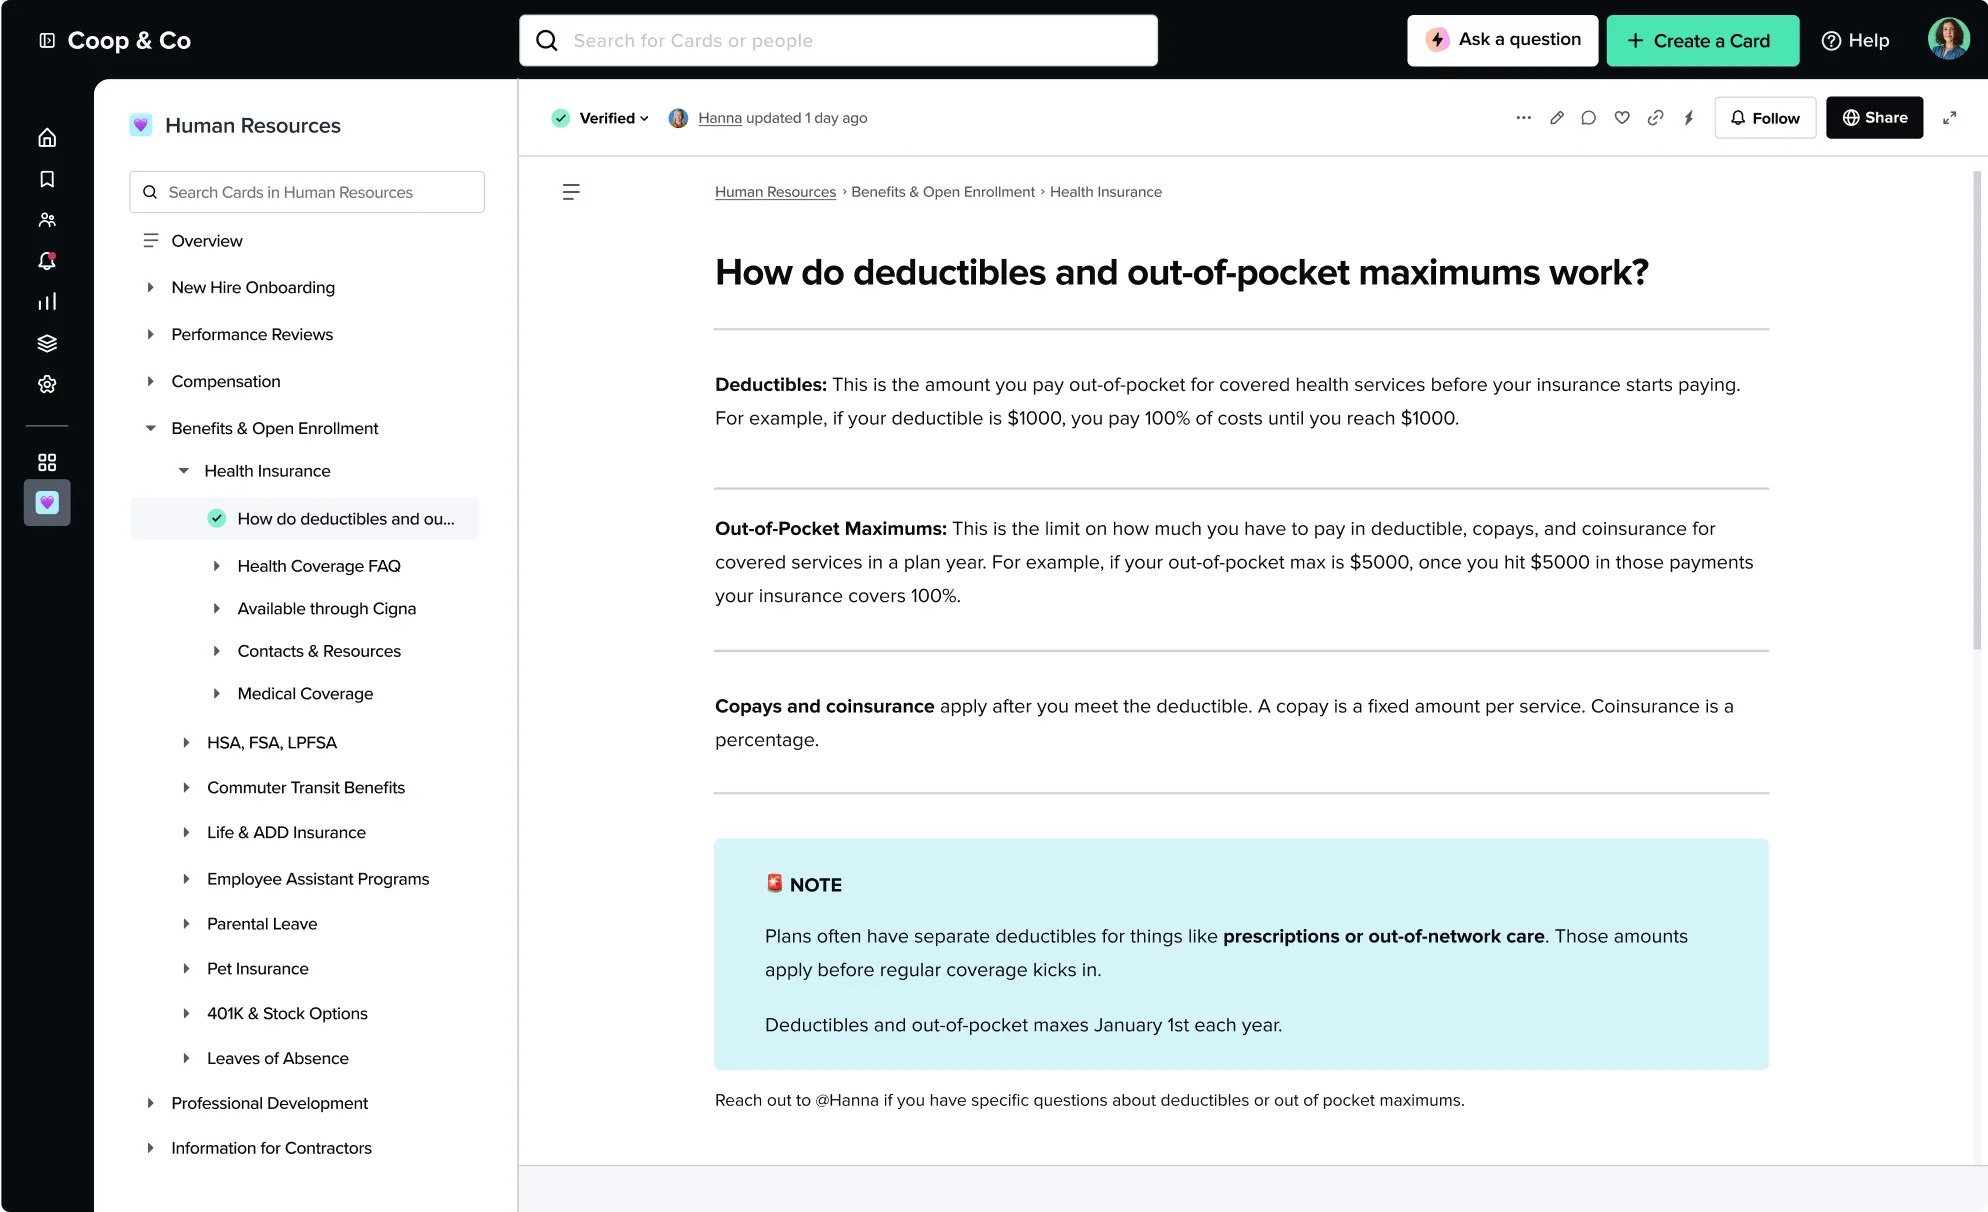Switch to the Overview section
This screenshot has width=1988, height=1212.
point(206,240)
